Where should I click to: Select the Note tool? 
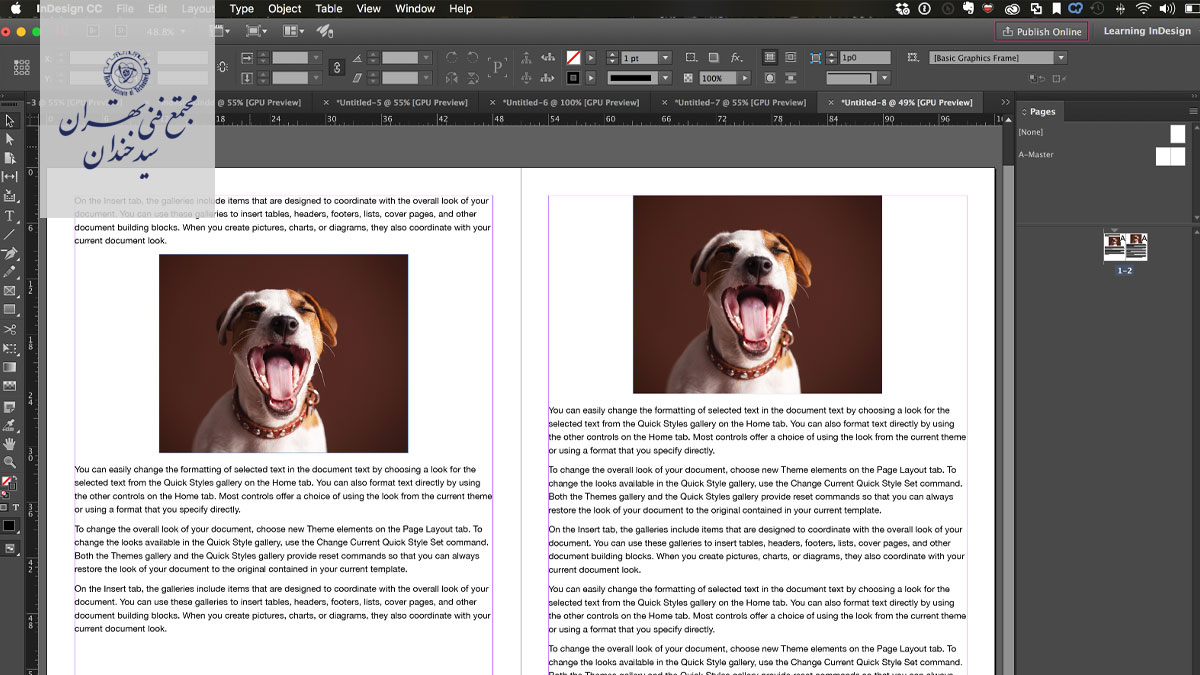(x=10, y=406)
